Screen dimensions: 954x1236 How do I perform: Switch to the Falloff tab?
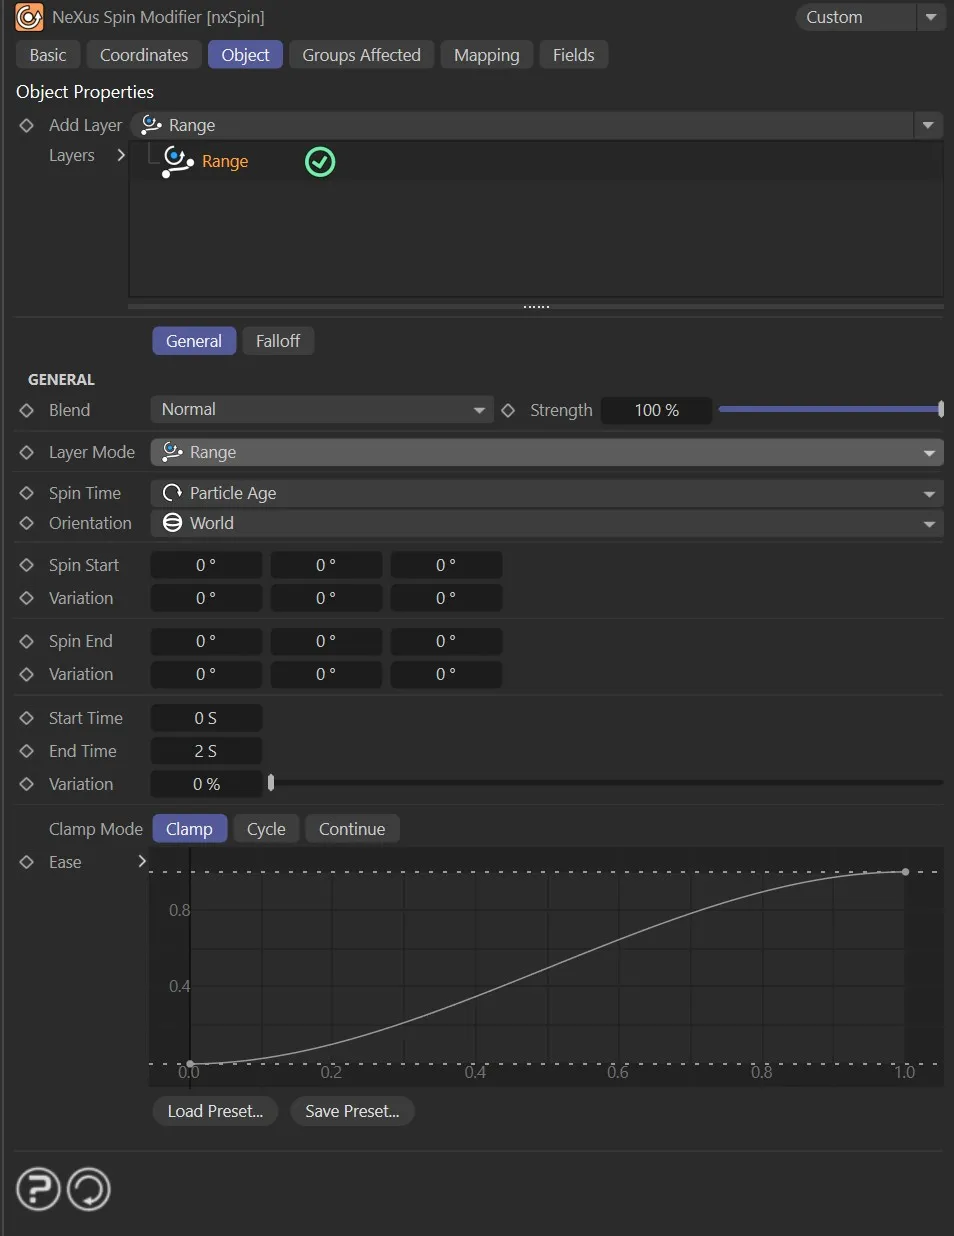pyautogui.click(x=278, y=340)
